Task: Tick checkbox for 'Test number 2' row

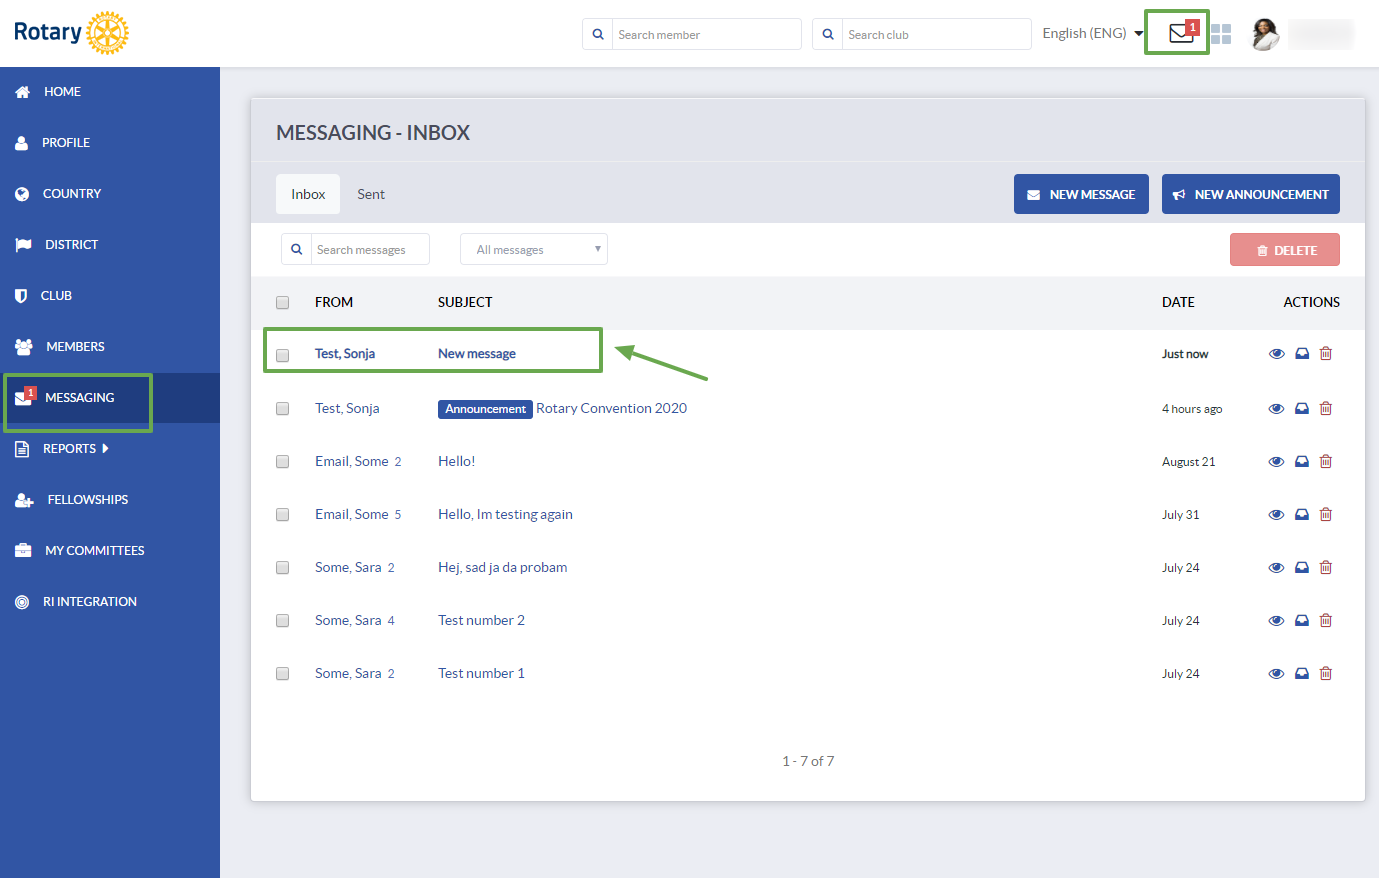Action: pos(282,620)
